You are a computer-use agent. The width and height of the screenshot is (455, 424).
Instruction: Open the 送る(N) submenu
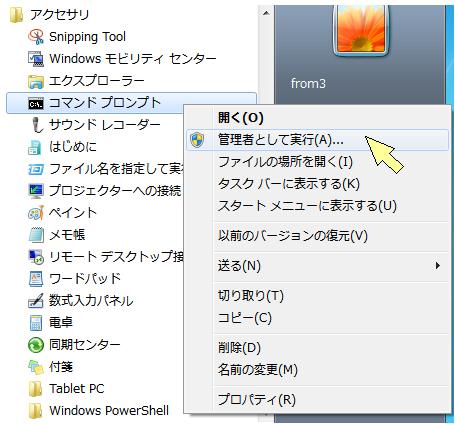pos(317,266)
